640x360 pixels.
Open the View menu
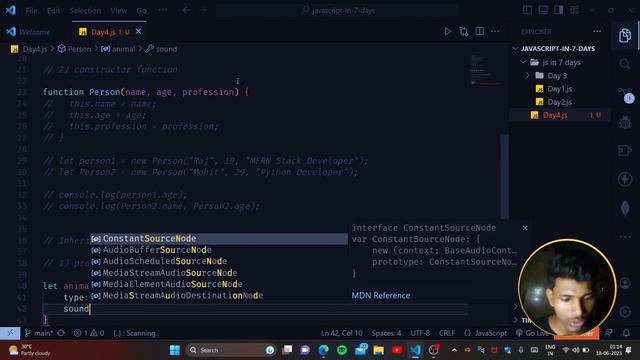point(119,11)
